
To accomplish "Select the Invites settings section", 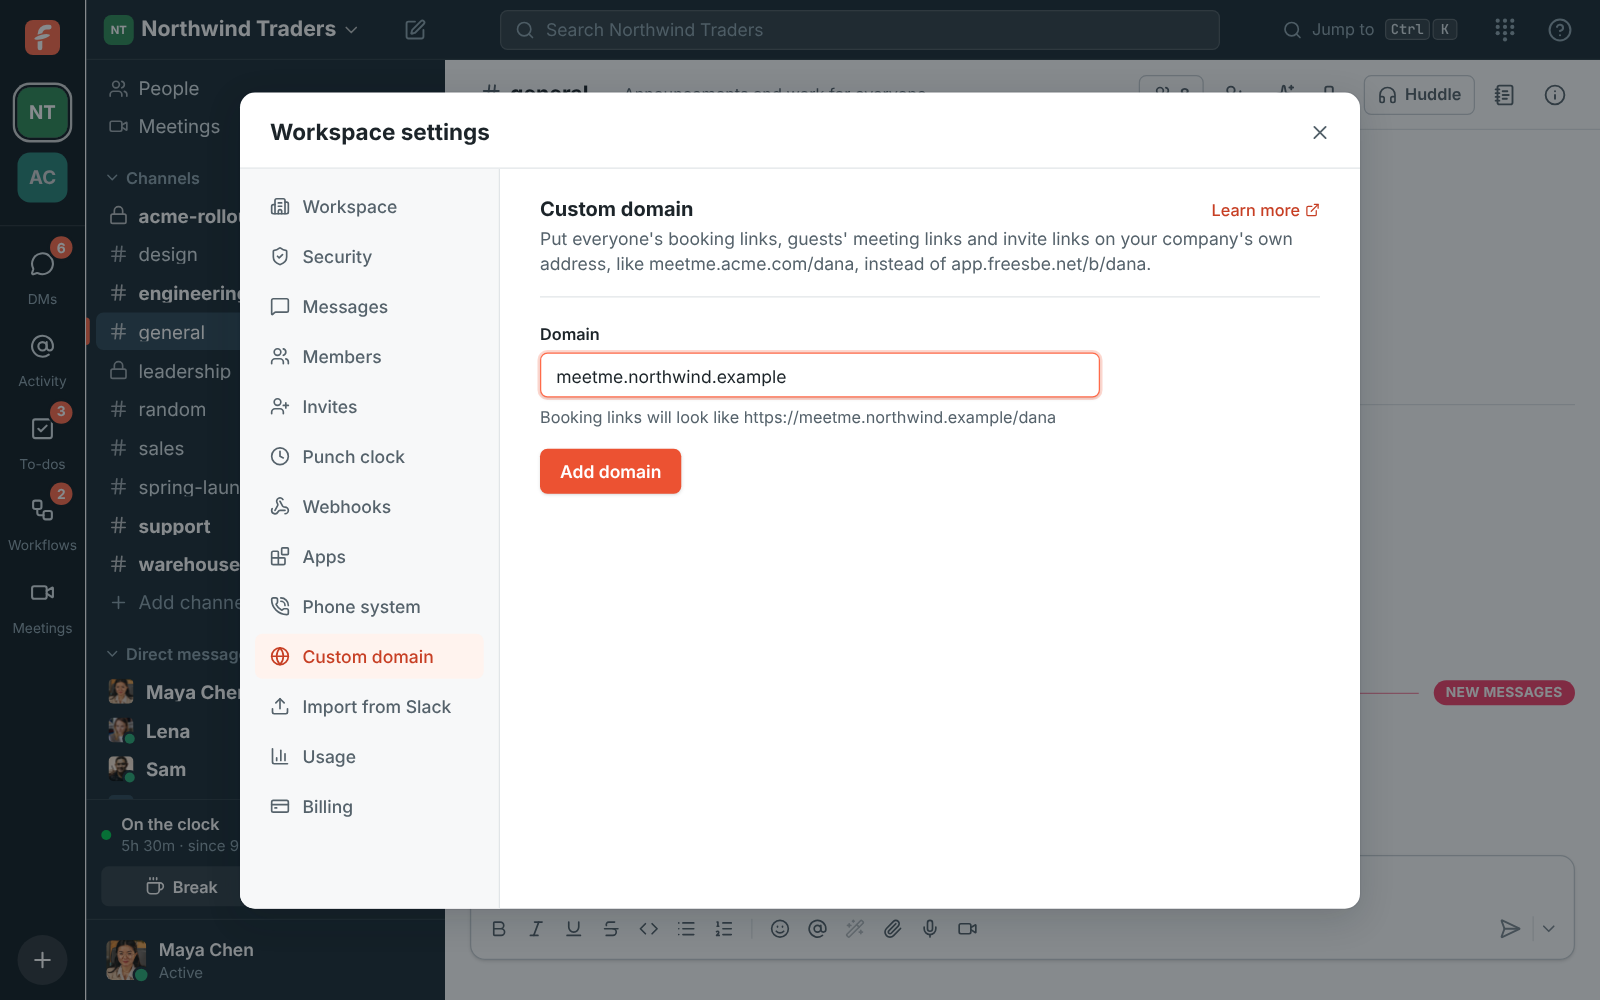I will (369, 407).
